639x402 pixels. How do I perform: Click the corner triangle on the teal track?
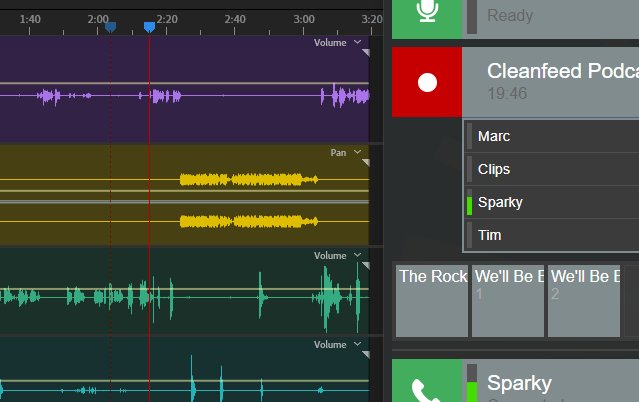(x=366, y=354)
